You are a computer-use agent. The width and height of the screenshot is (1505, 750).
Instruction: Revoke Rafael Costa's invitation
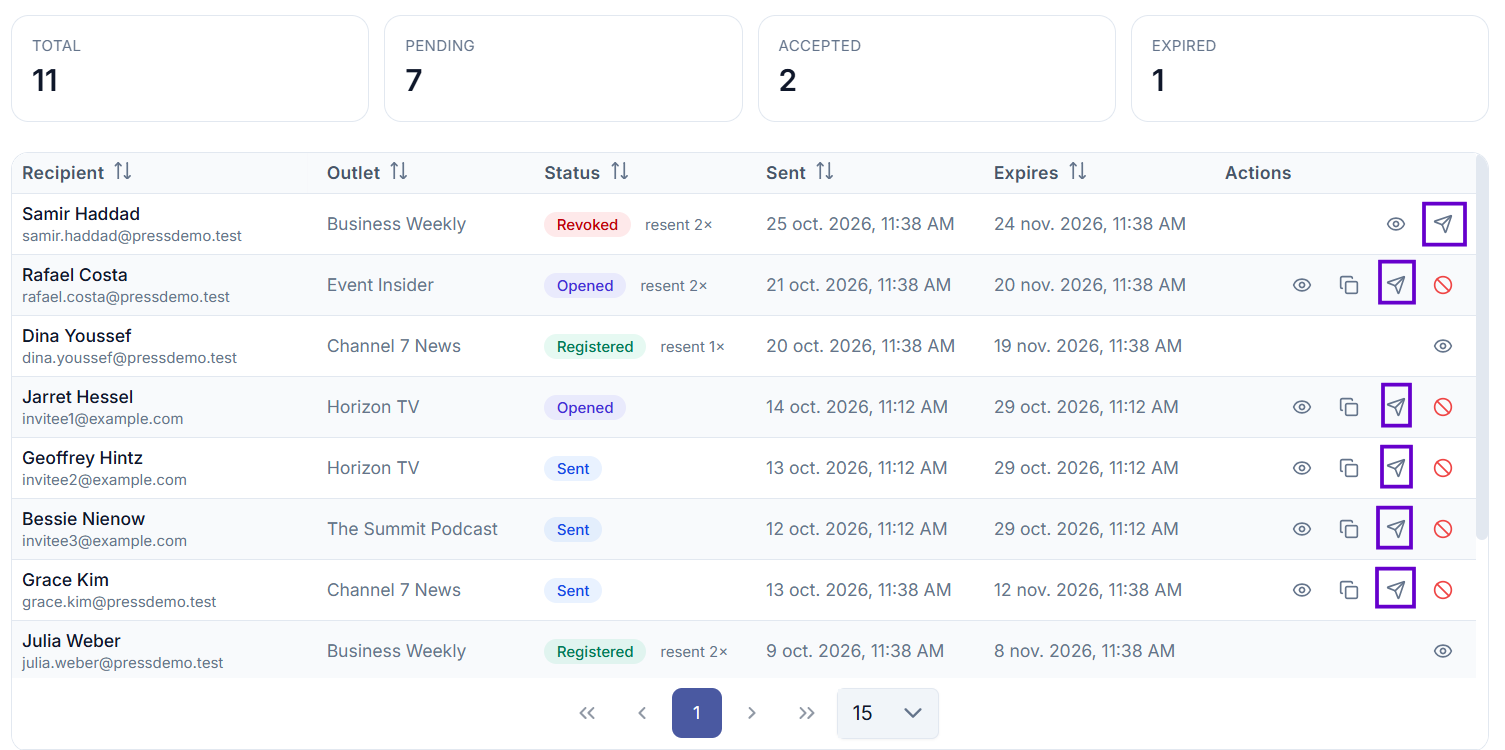1443,285
